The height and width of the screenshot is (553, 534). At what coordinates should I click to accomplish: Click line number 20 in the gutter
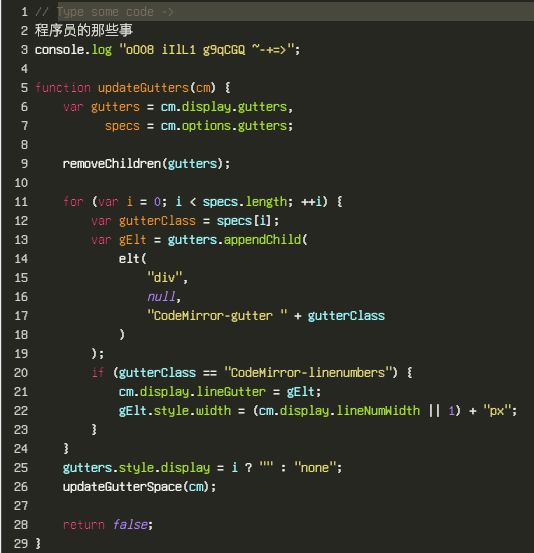[x=21, y=373]
